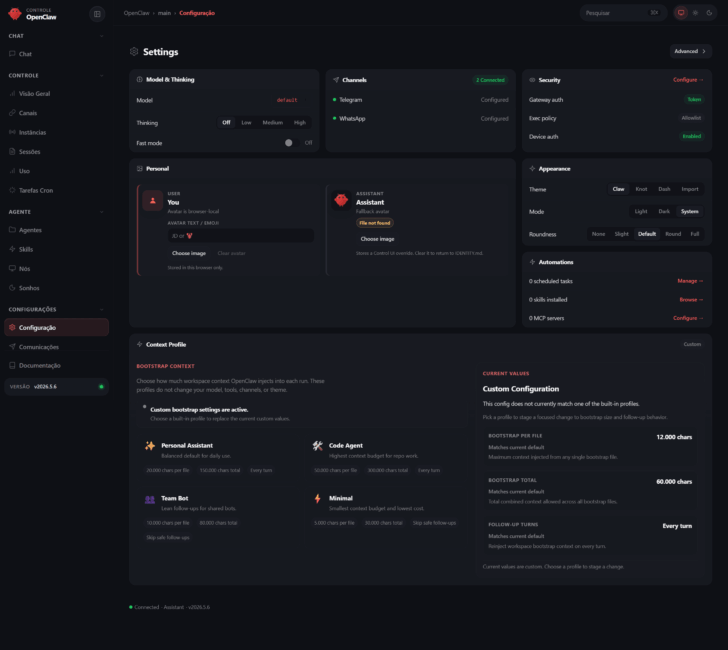Screen dimensions: 728x650
Task: Click Configure link for MCP servers
Action: tap(688, 318)
